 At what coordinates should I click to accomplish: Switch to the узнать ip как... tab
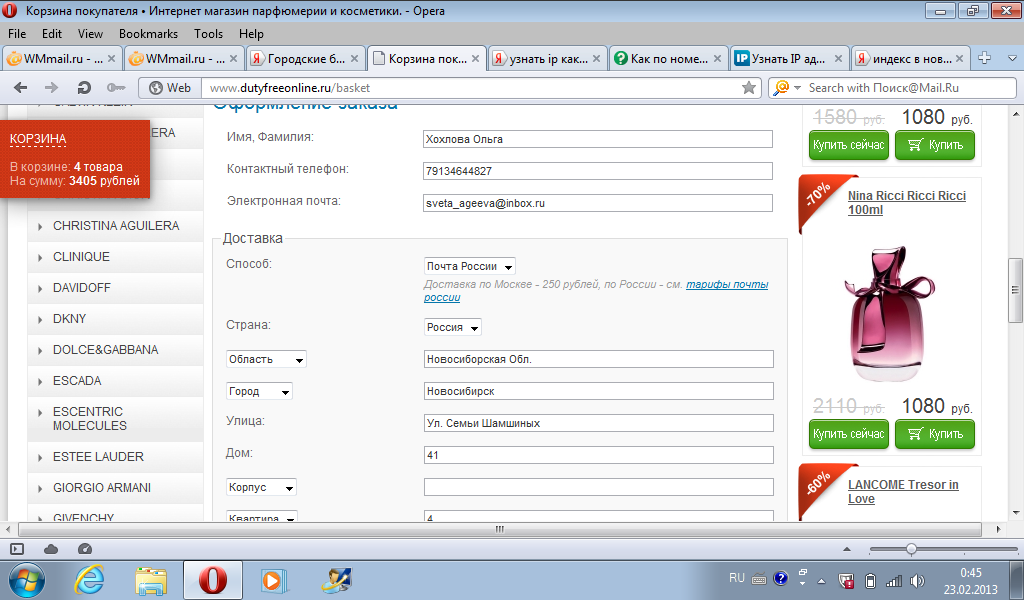548,59
